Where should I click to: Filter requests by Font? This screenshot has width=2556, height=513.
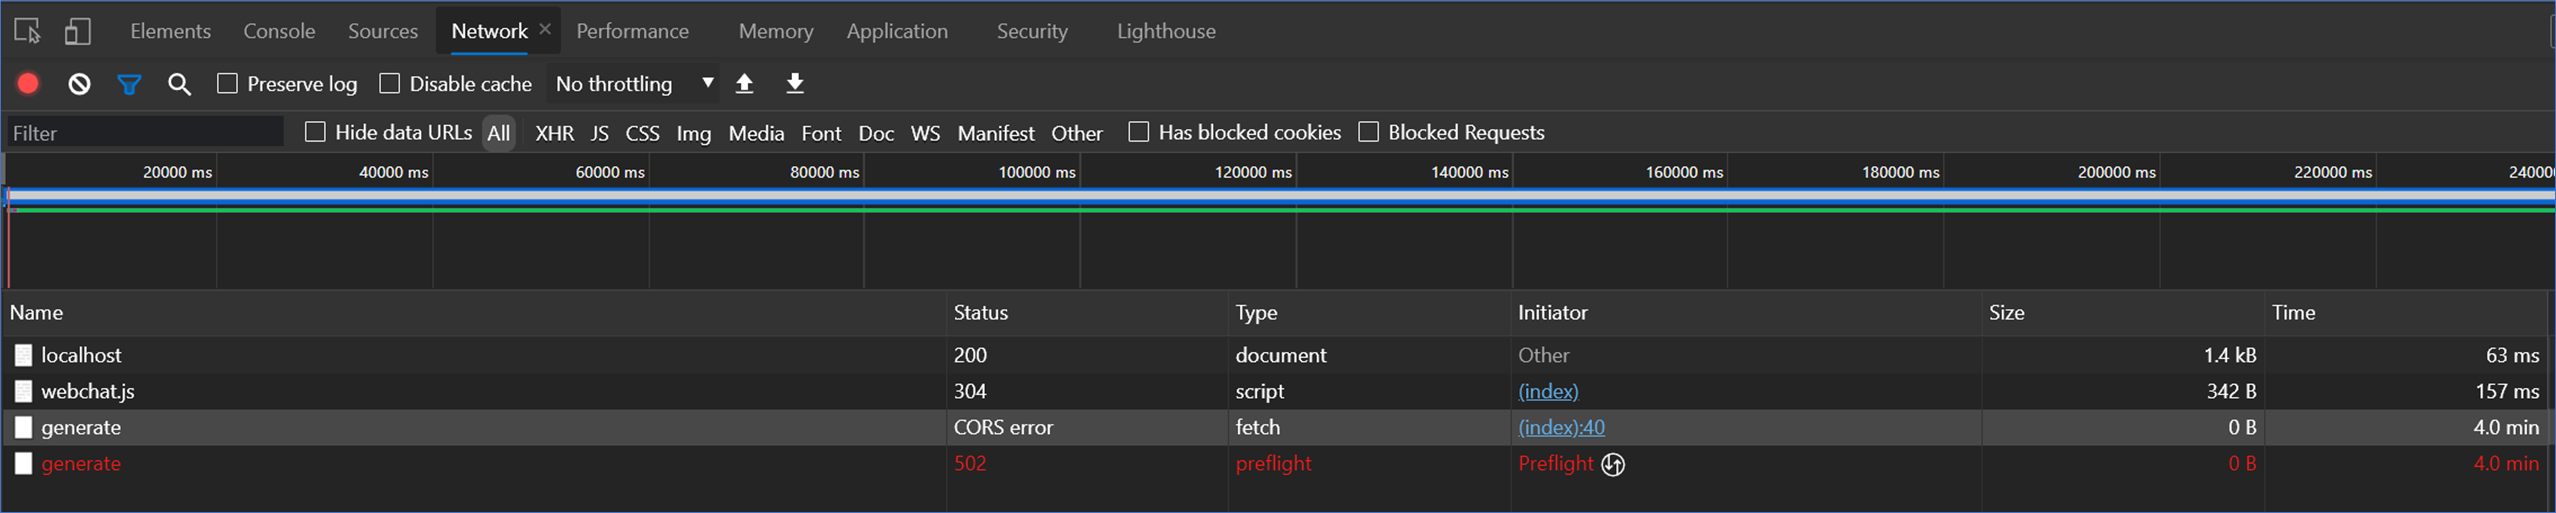821,133
